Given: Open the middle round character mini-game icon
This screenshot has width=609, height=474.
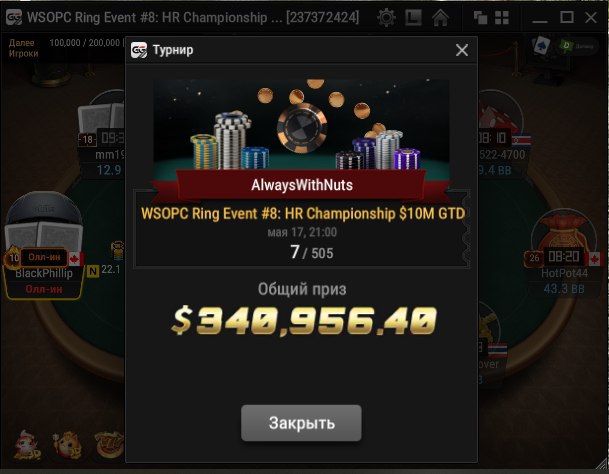Looking at the screenshot, I should coord(68,444).
